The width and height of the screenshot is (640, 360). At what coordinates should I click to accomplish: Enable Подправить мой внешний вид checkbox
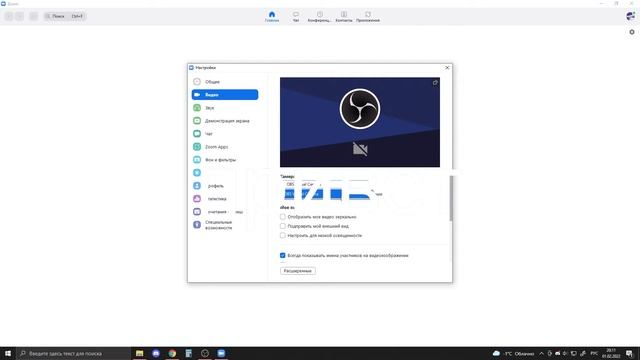282,226
